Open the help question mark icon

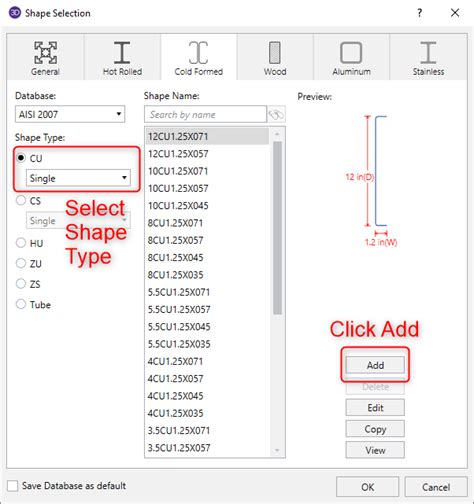coord(420,13)
